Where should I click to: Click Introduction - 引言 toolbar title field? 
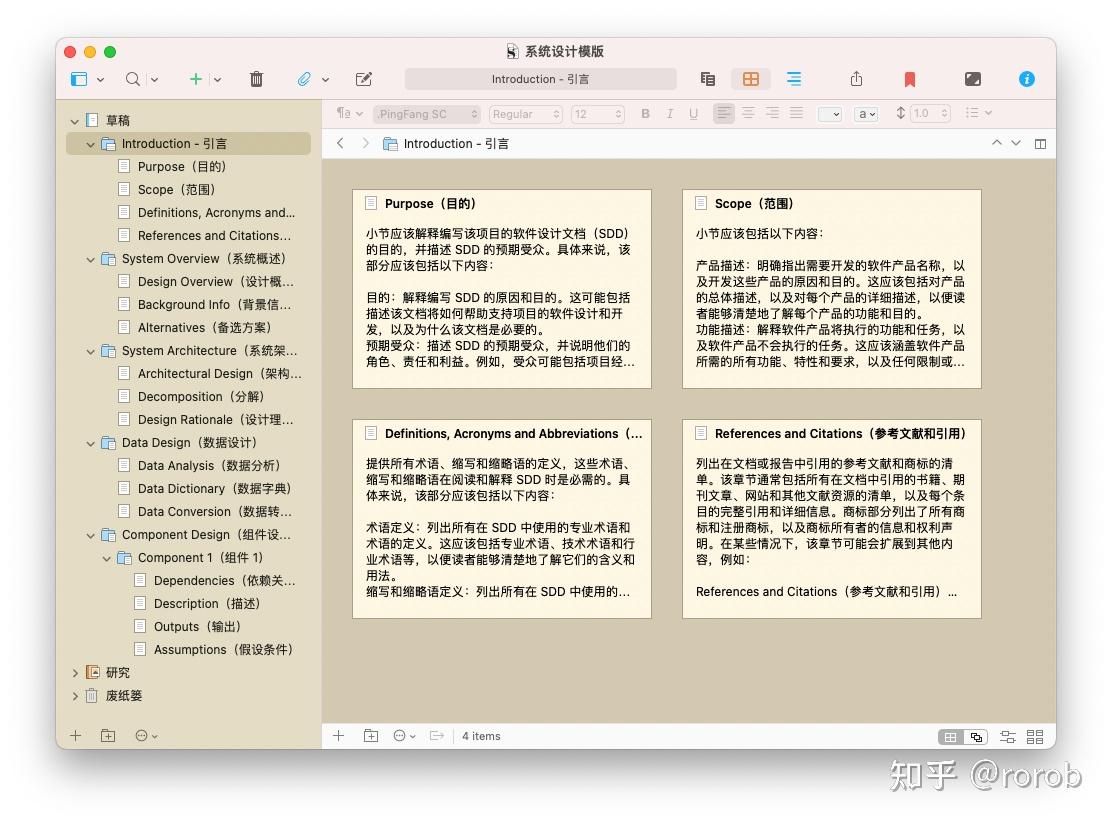click(x=540, y=79)
